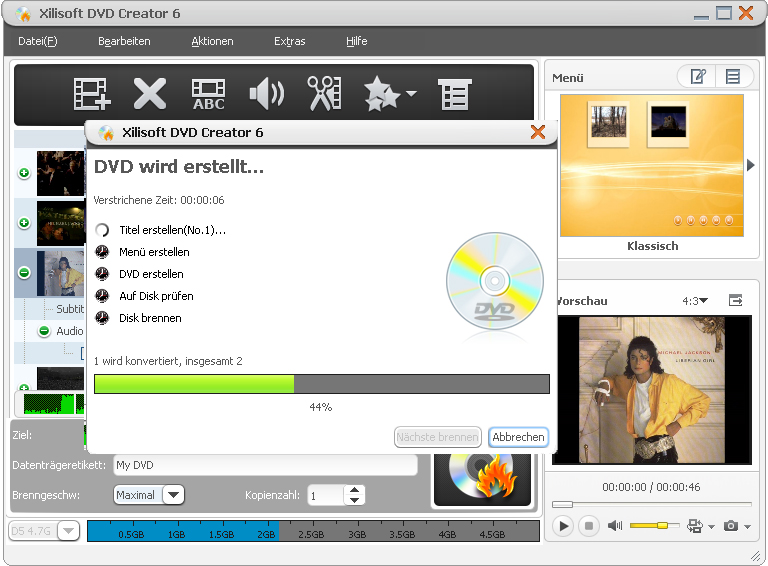Select the Klassisch menu template preview
This screenshot has width=768, height=566.
click(x=652, y=165)
